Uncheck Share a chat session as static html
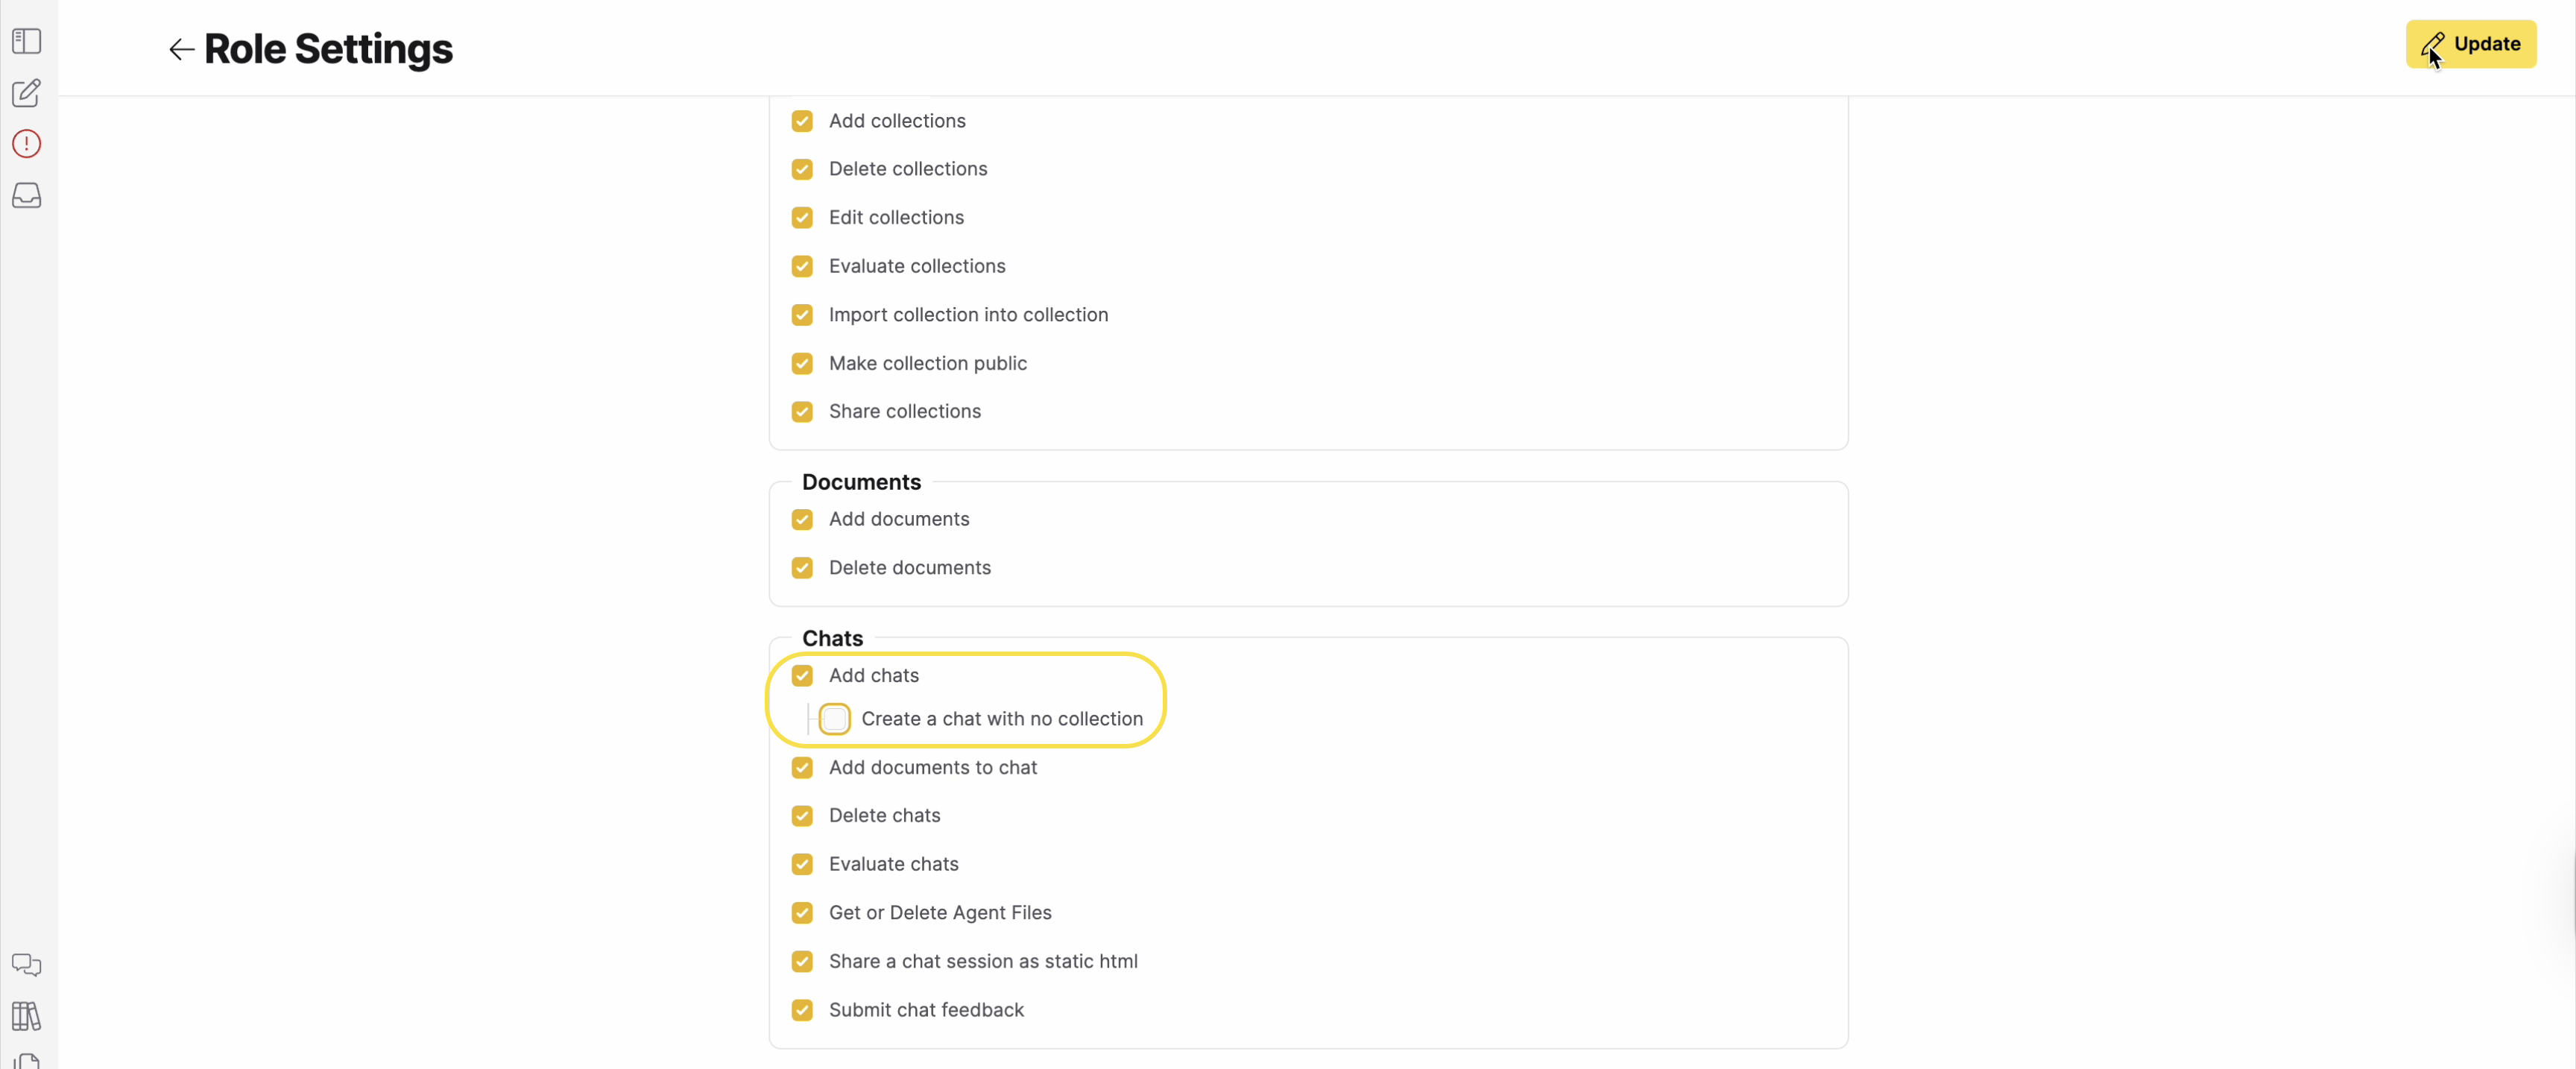This screenshot has width=2576, height=1069. (802, 961)
